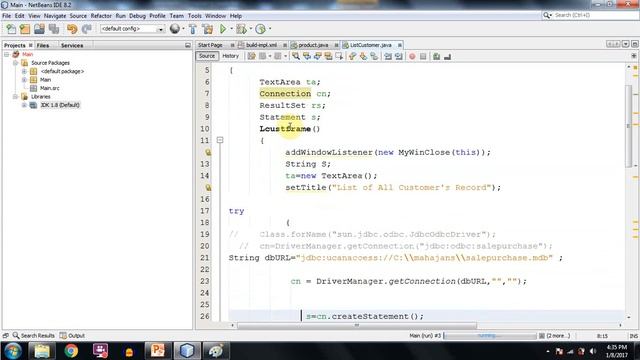Click the Uncomment editor toolbar icon
The width and height of the screenshot is (640, 360).
pyautogui.click(x=447, y=56)
